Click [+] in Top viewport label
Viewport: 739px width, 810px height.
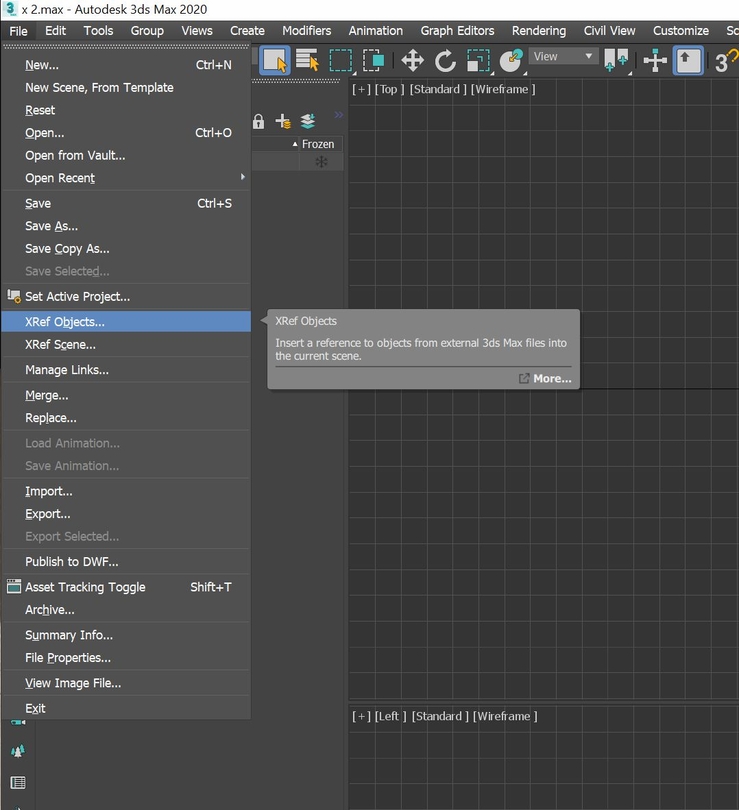361,89
